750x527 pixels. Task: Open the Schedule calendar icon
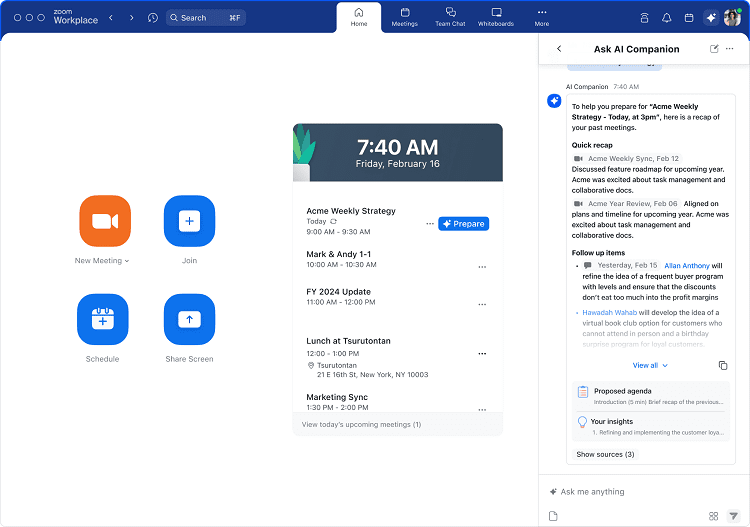pos(102,319)
